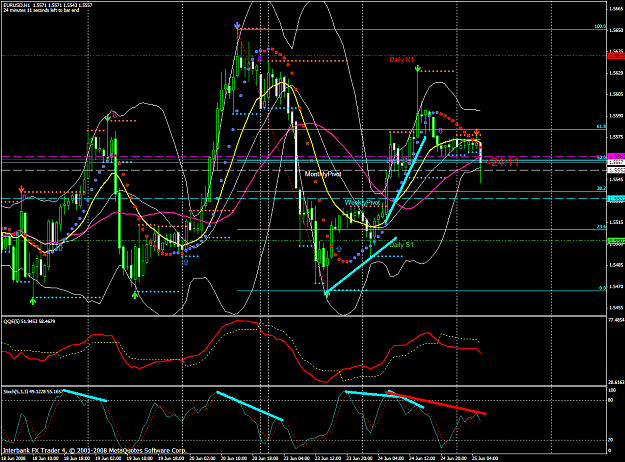Click the 20 level on the Stochastic scale
The image size is (625, 462).
tap(610, 440)
